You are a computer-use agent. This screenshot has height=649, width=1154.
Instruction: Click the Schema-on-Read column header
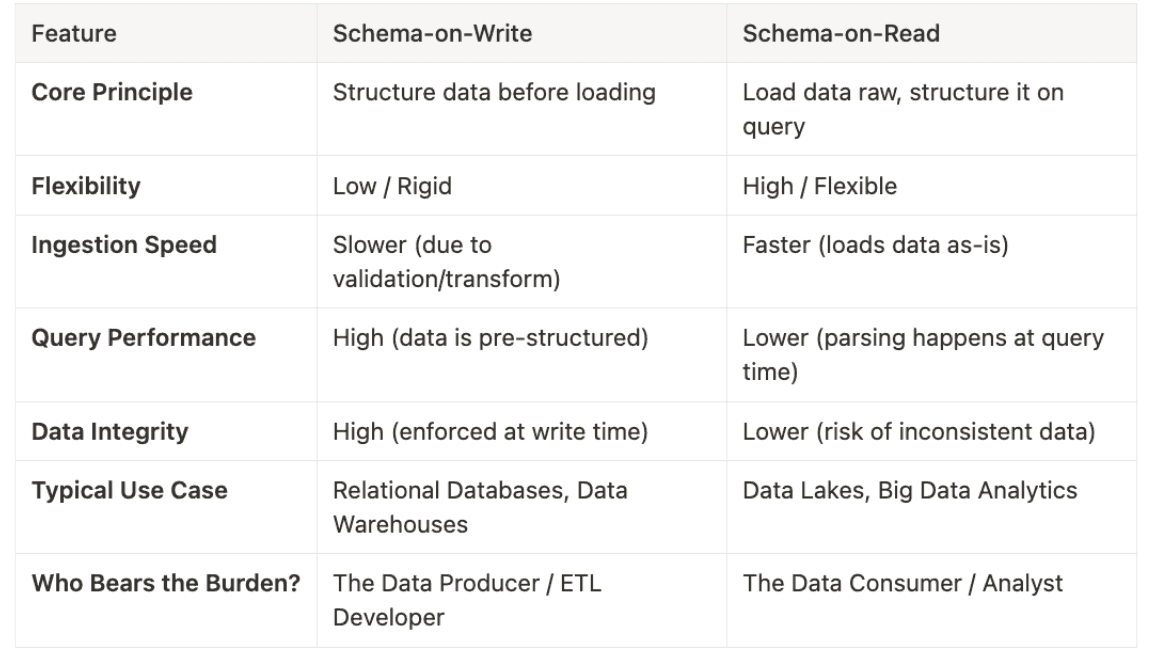[x=841, y=34]
